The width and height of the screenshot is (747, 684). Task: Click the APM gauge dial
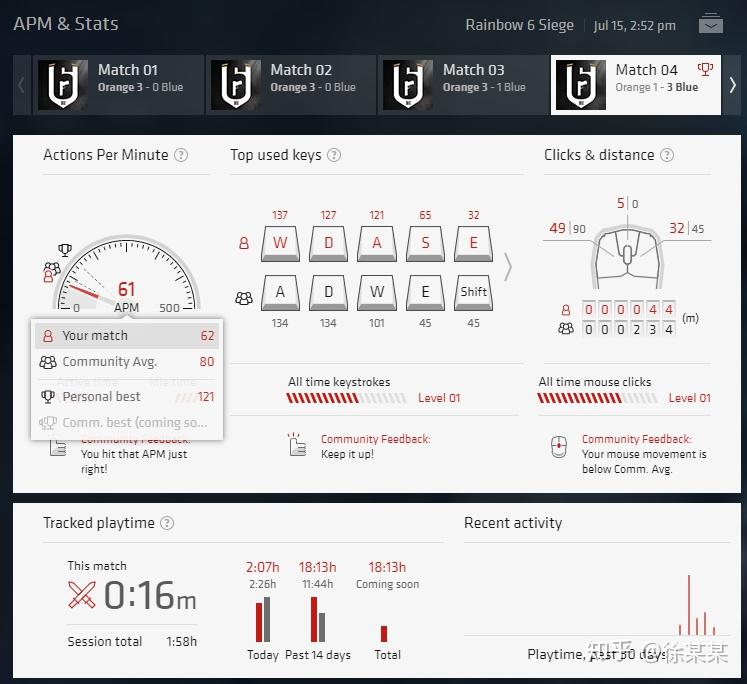(x=126, y=273)
